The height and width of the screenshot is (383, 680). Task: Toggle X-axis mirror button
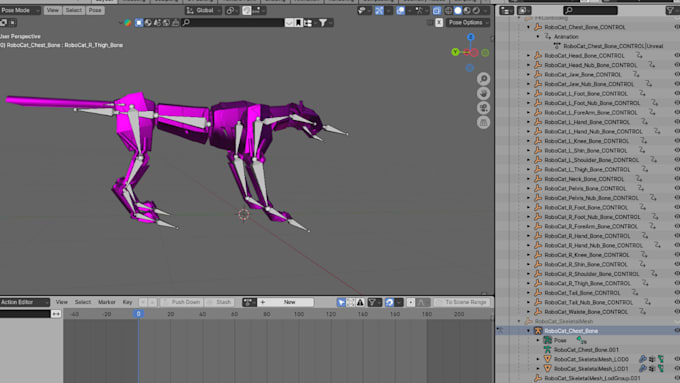(439, 23)
